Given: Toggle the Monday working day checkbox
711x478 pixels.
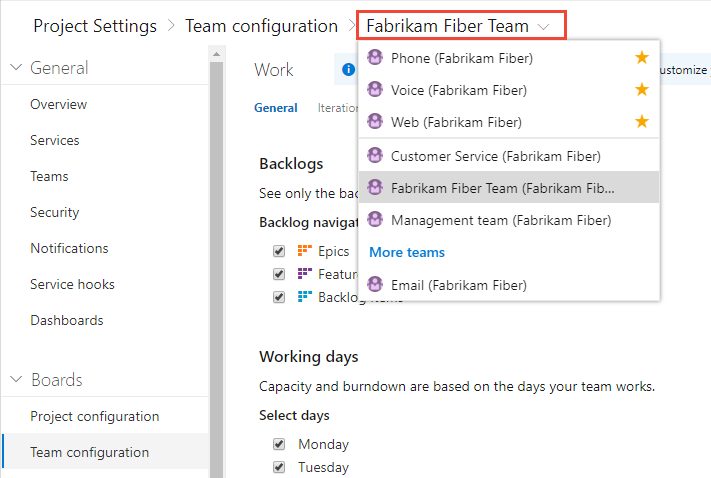Looking at the screenshot, I should point(280,444).
